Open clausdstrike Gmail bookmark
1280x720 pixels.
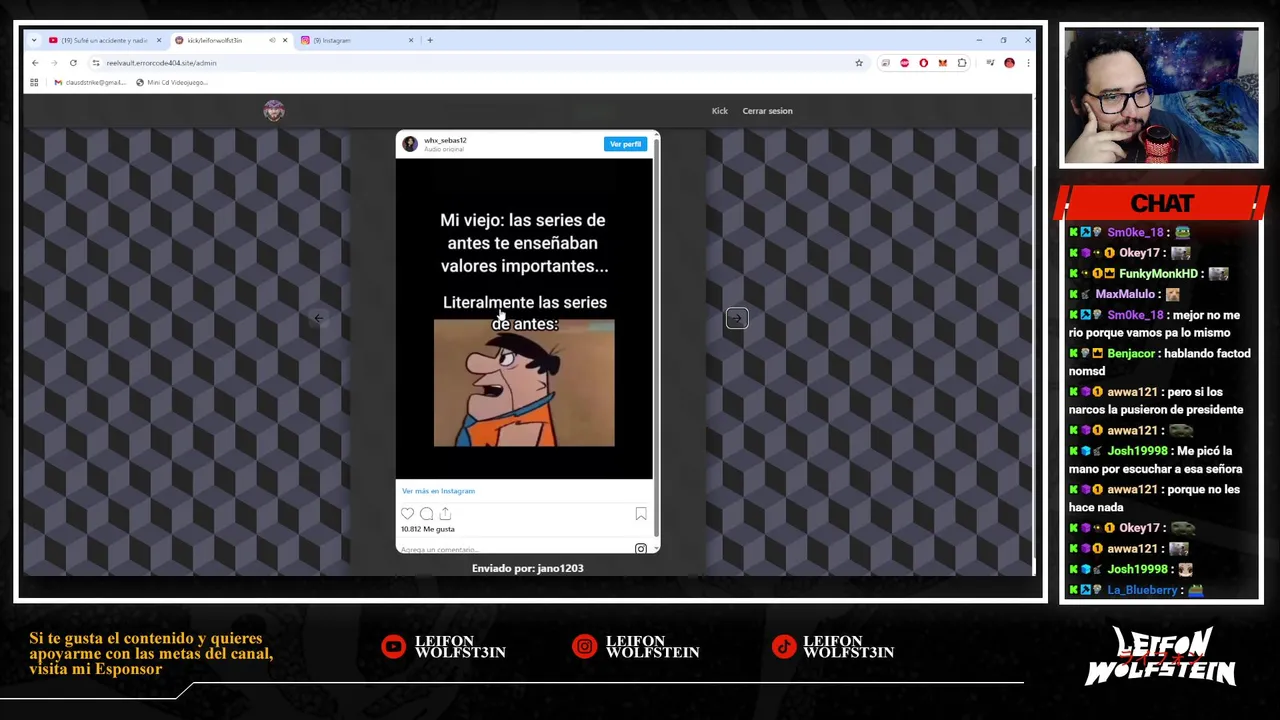tap(89, 82)
